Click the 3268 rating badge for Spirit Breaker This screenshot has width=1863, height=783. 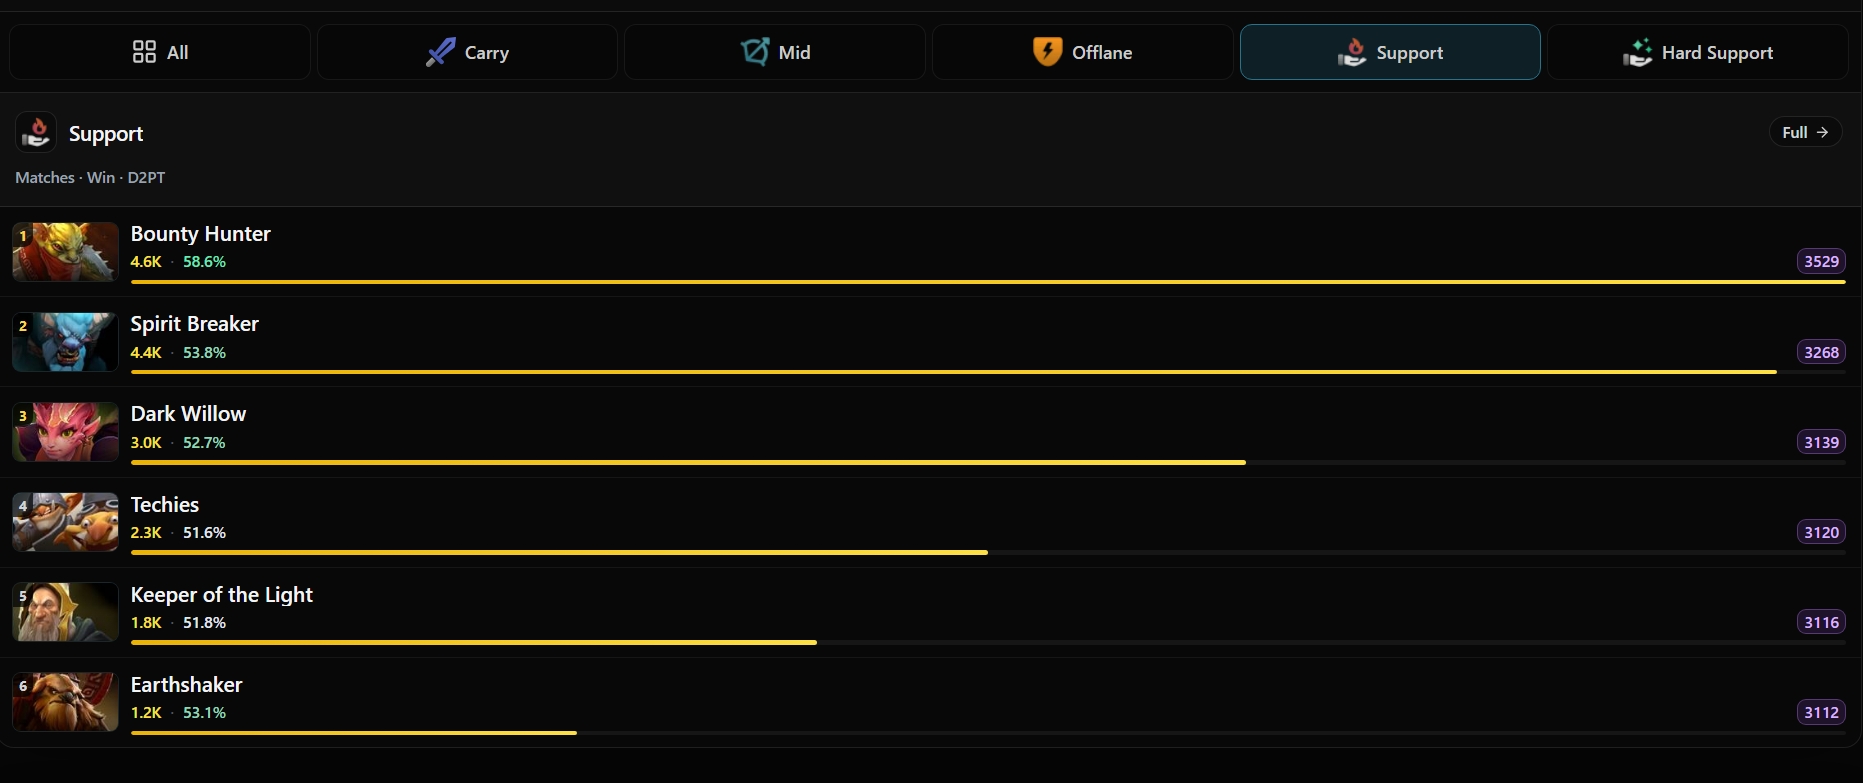(x=1821, y=352)
